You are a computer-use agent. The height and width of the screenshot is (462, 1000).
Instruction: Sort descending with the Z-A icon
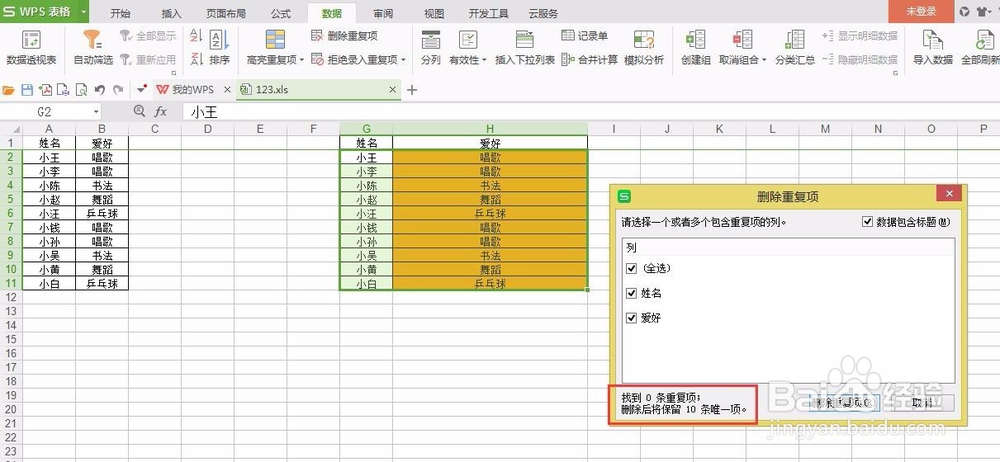pos(196,59)
